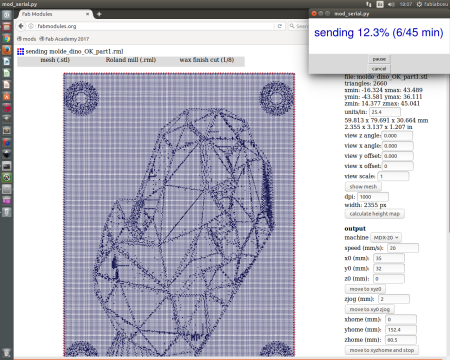Click the browser search box
The width and height of the screenshot is (450, 360).
tap(299, 26)
